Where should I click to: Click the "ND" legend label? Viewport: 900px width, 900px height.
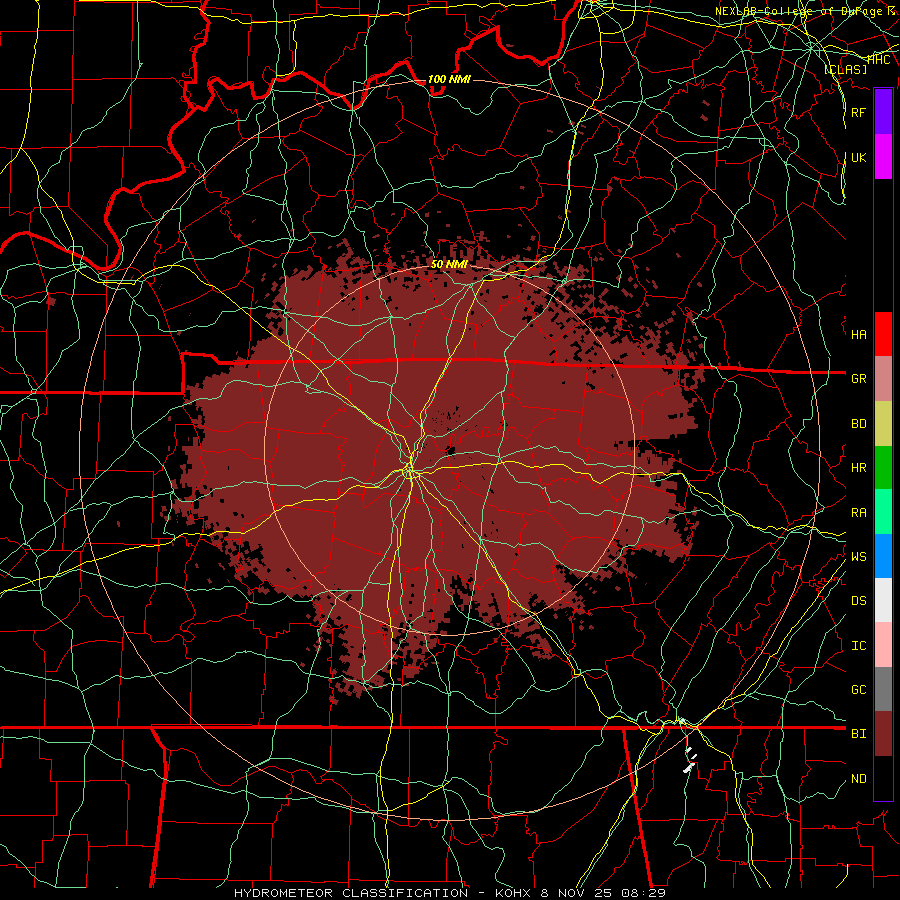point(859,779)
